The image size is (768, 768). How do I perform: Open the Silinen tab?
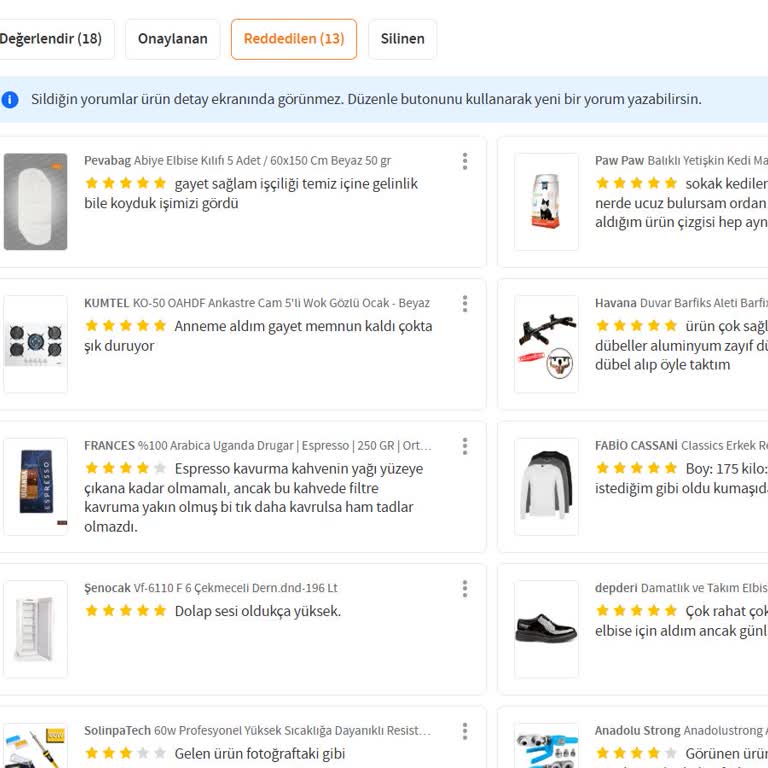[402, 39]
